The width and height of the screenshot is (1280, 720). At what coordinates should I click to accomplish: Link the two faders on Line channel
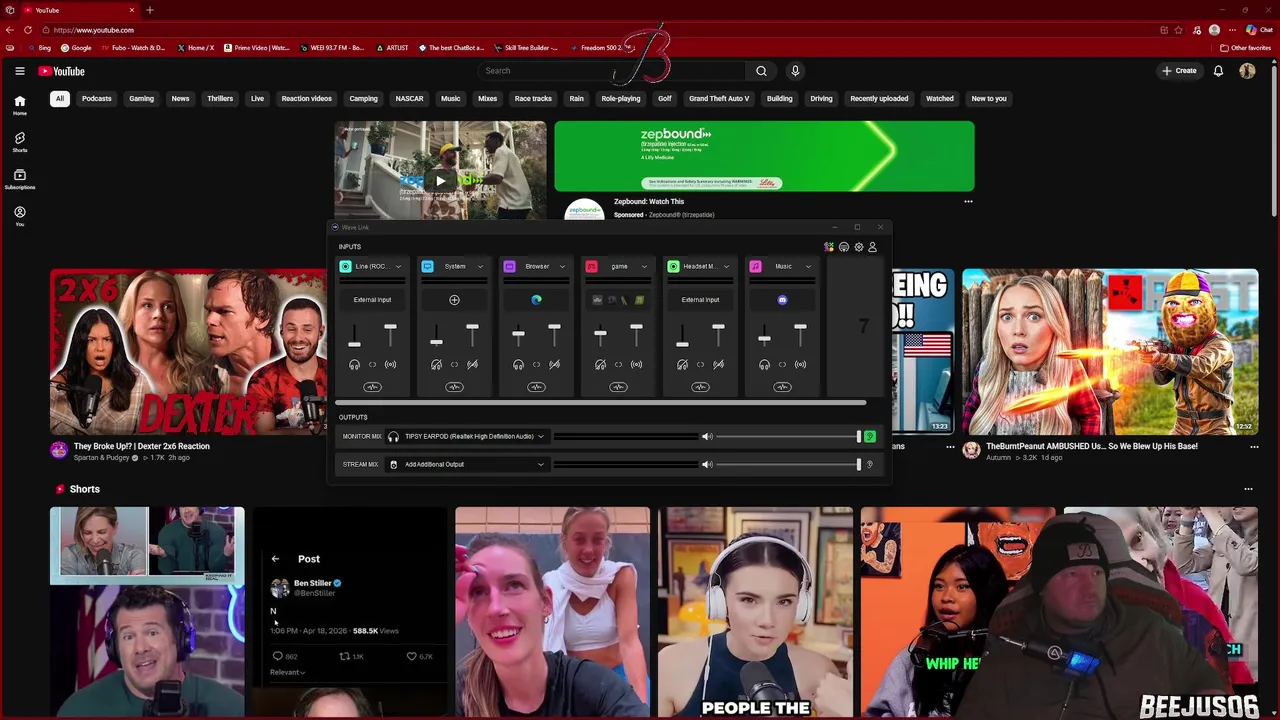coord(372,365)
